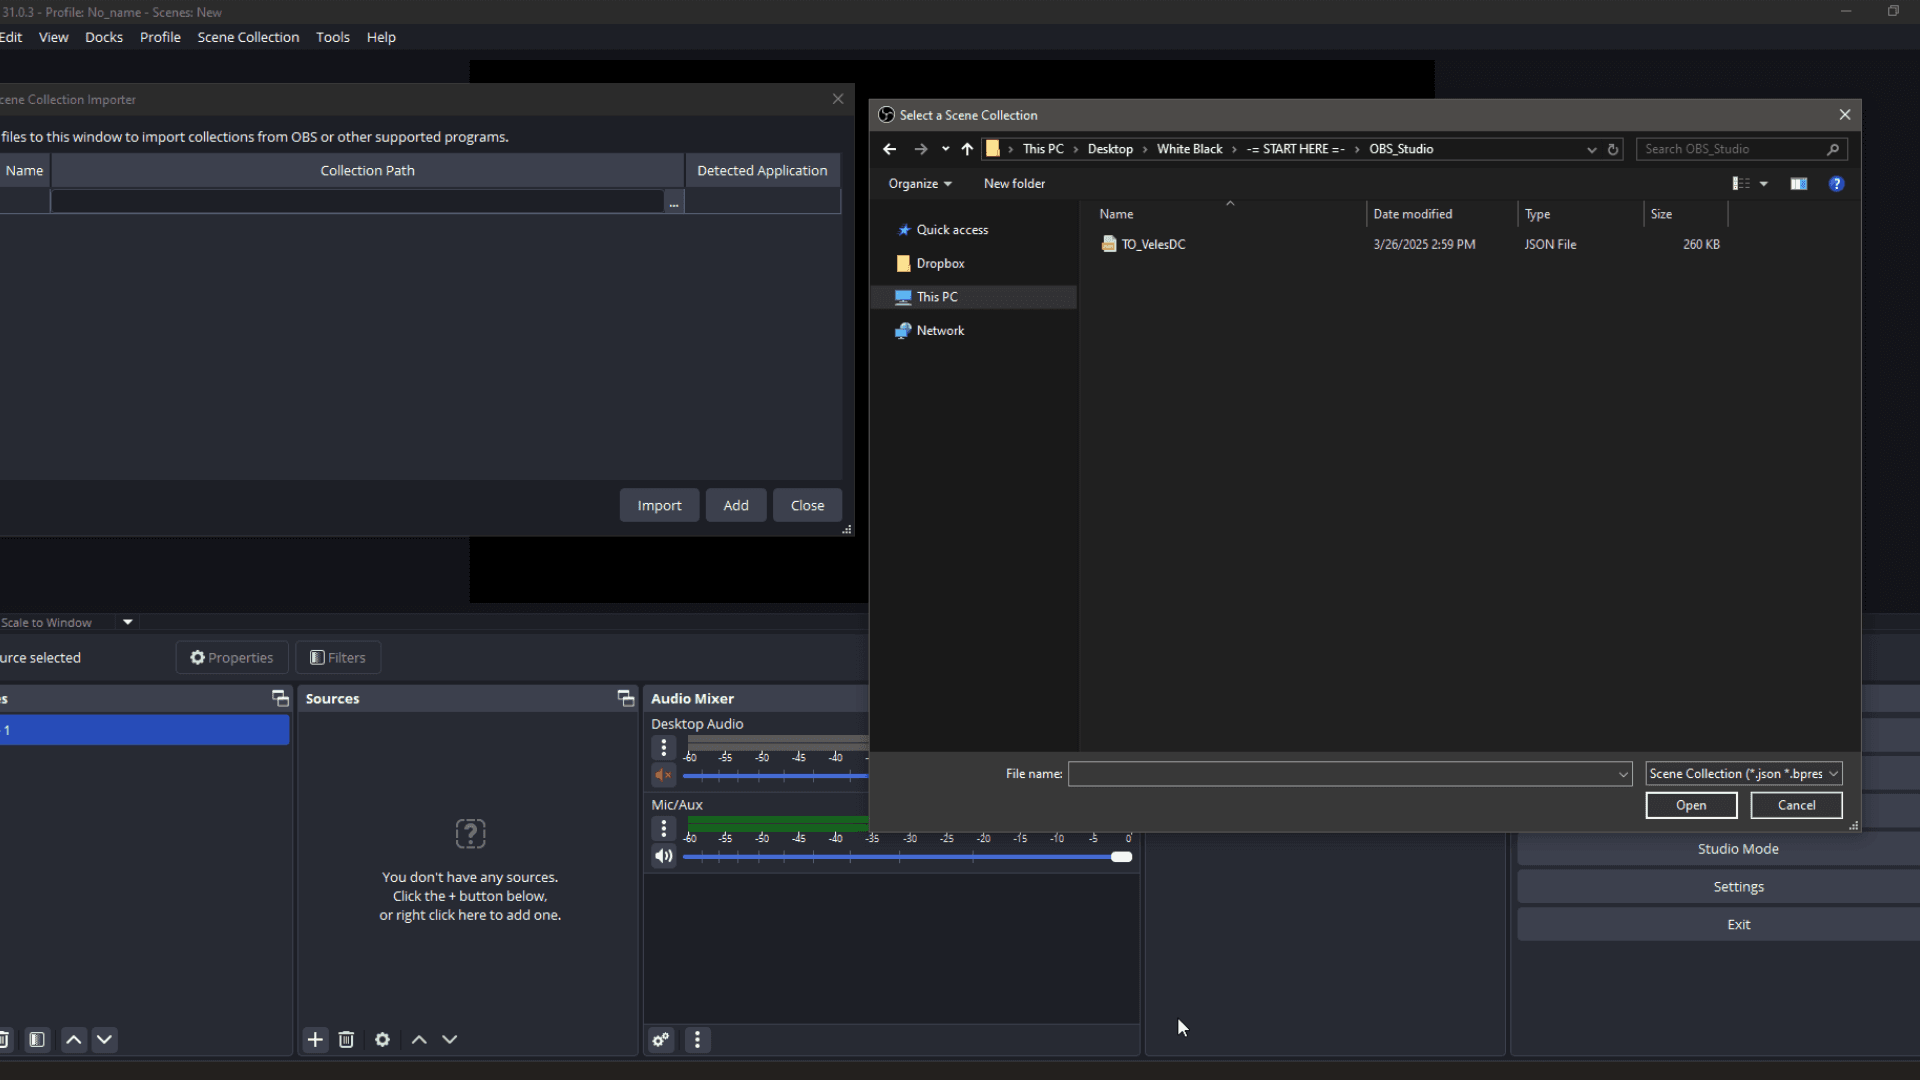Open Mic/Aux options menu
1920x1080 pixels.
[664, 829]
